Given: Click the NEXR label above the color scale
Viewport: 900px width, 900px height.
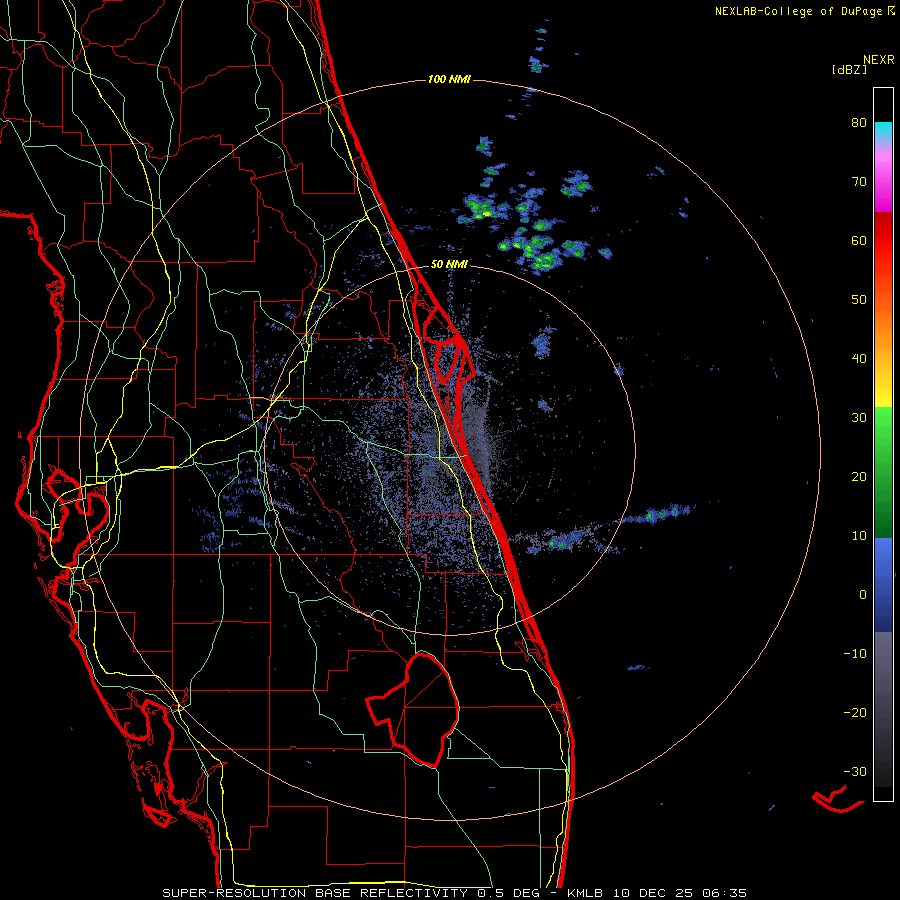Looking at the screenshot, I should click(x=879, y=60).
